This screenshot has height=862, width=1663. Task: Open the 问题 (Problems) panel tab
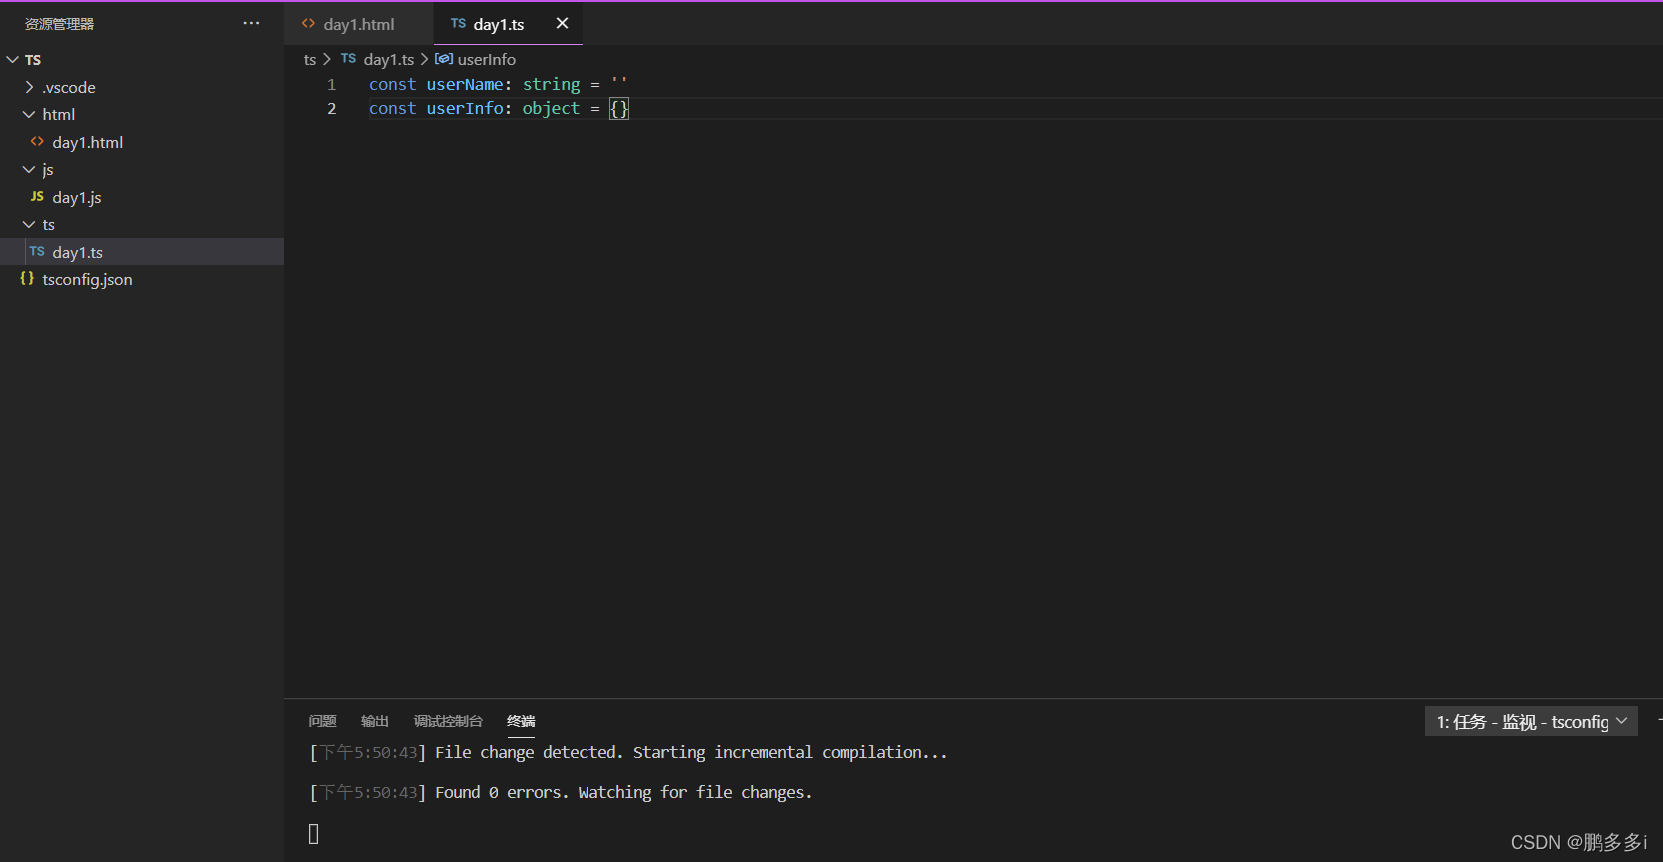click(322, 721)
